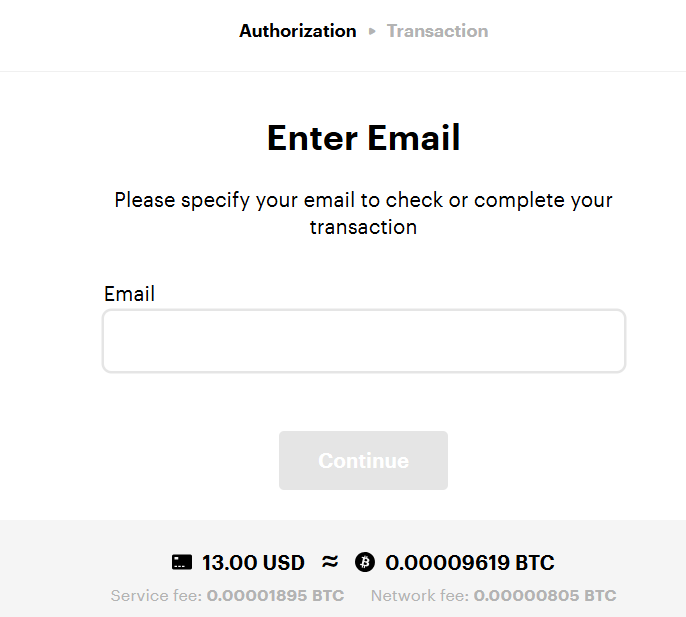Click the 0.00009619 BTC amount
The height and width of the screenshot is (617, 686).
point(470,563)
